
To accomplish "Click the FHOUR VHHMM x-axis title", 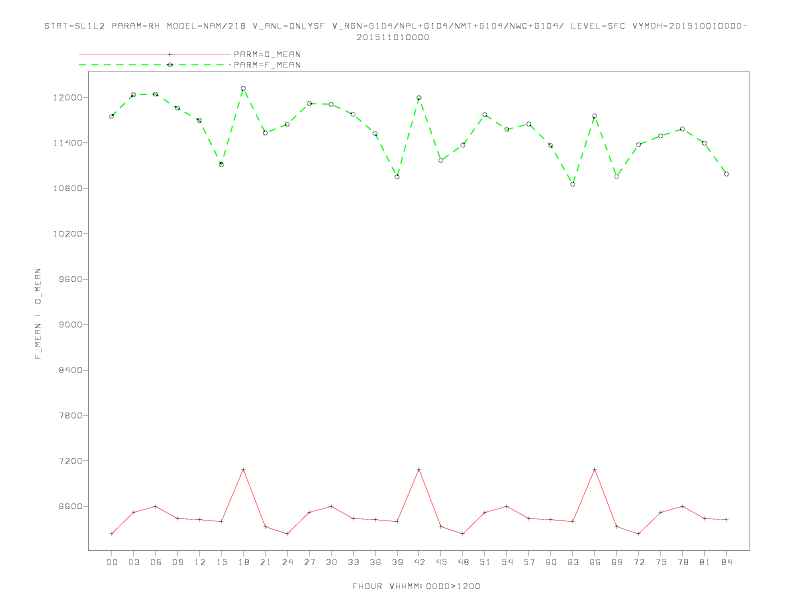I will tap(416, 586).
